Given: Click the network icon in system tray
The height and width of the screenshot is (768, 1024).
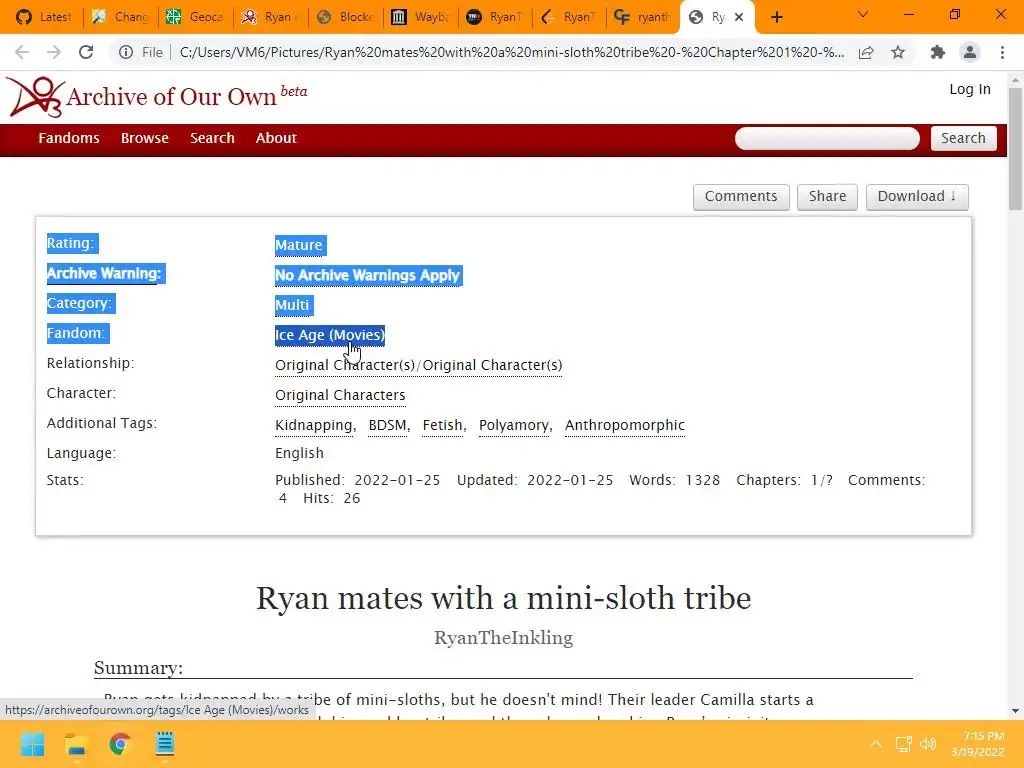Looking at the screenshot, I should point(904,744).
